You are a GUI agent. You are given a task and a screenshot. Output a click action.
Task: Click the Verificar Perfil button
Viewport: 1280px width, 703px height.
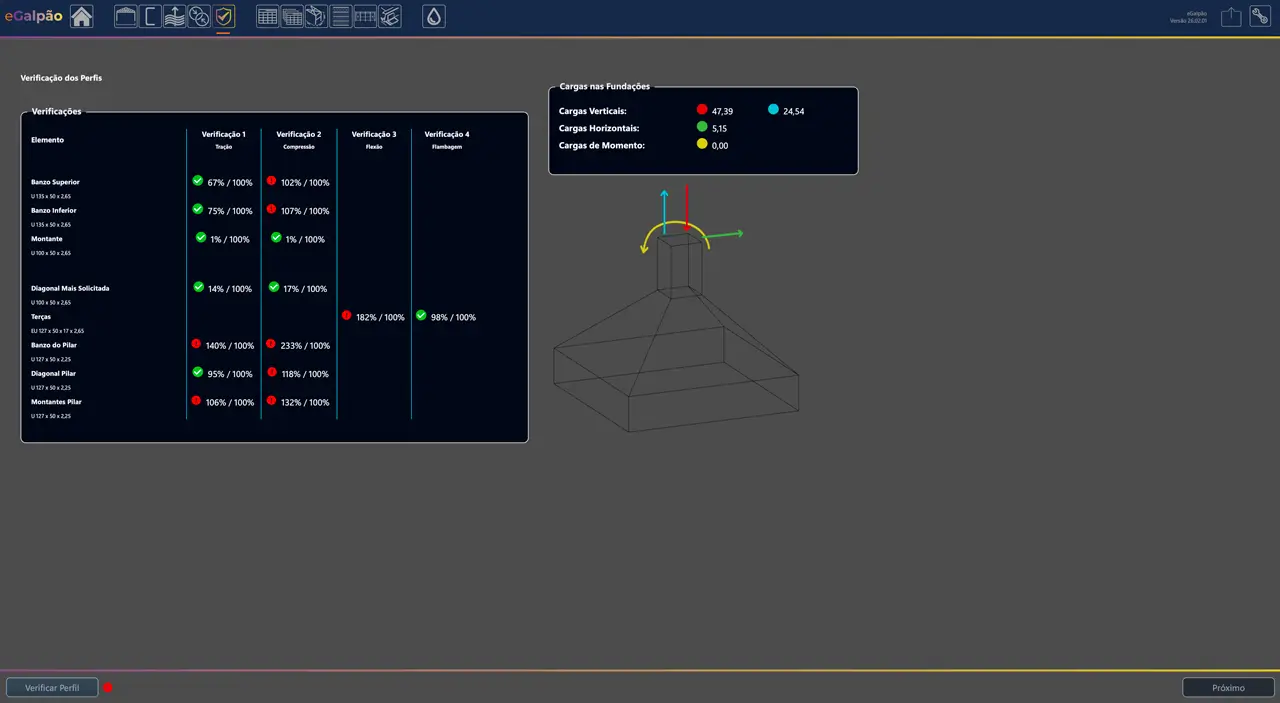point(52,688)
